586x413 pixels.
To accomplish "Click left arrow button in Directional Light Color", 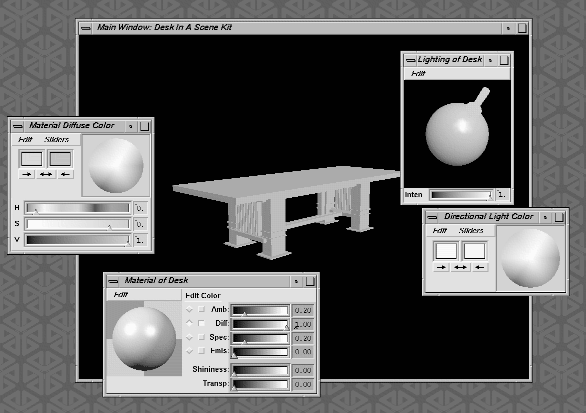I will pyautogui.click(x=480, y=267).
